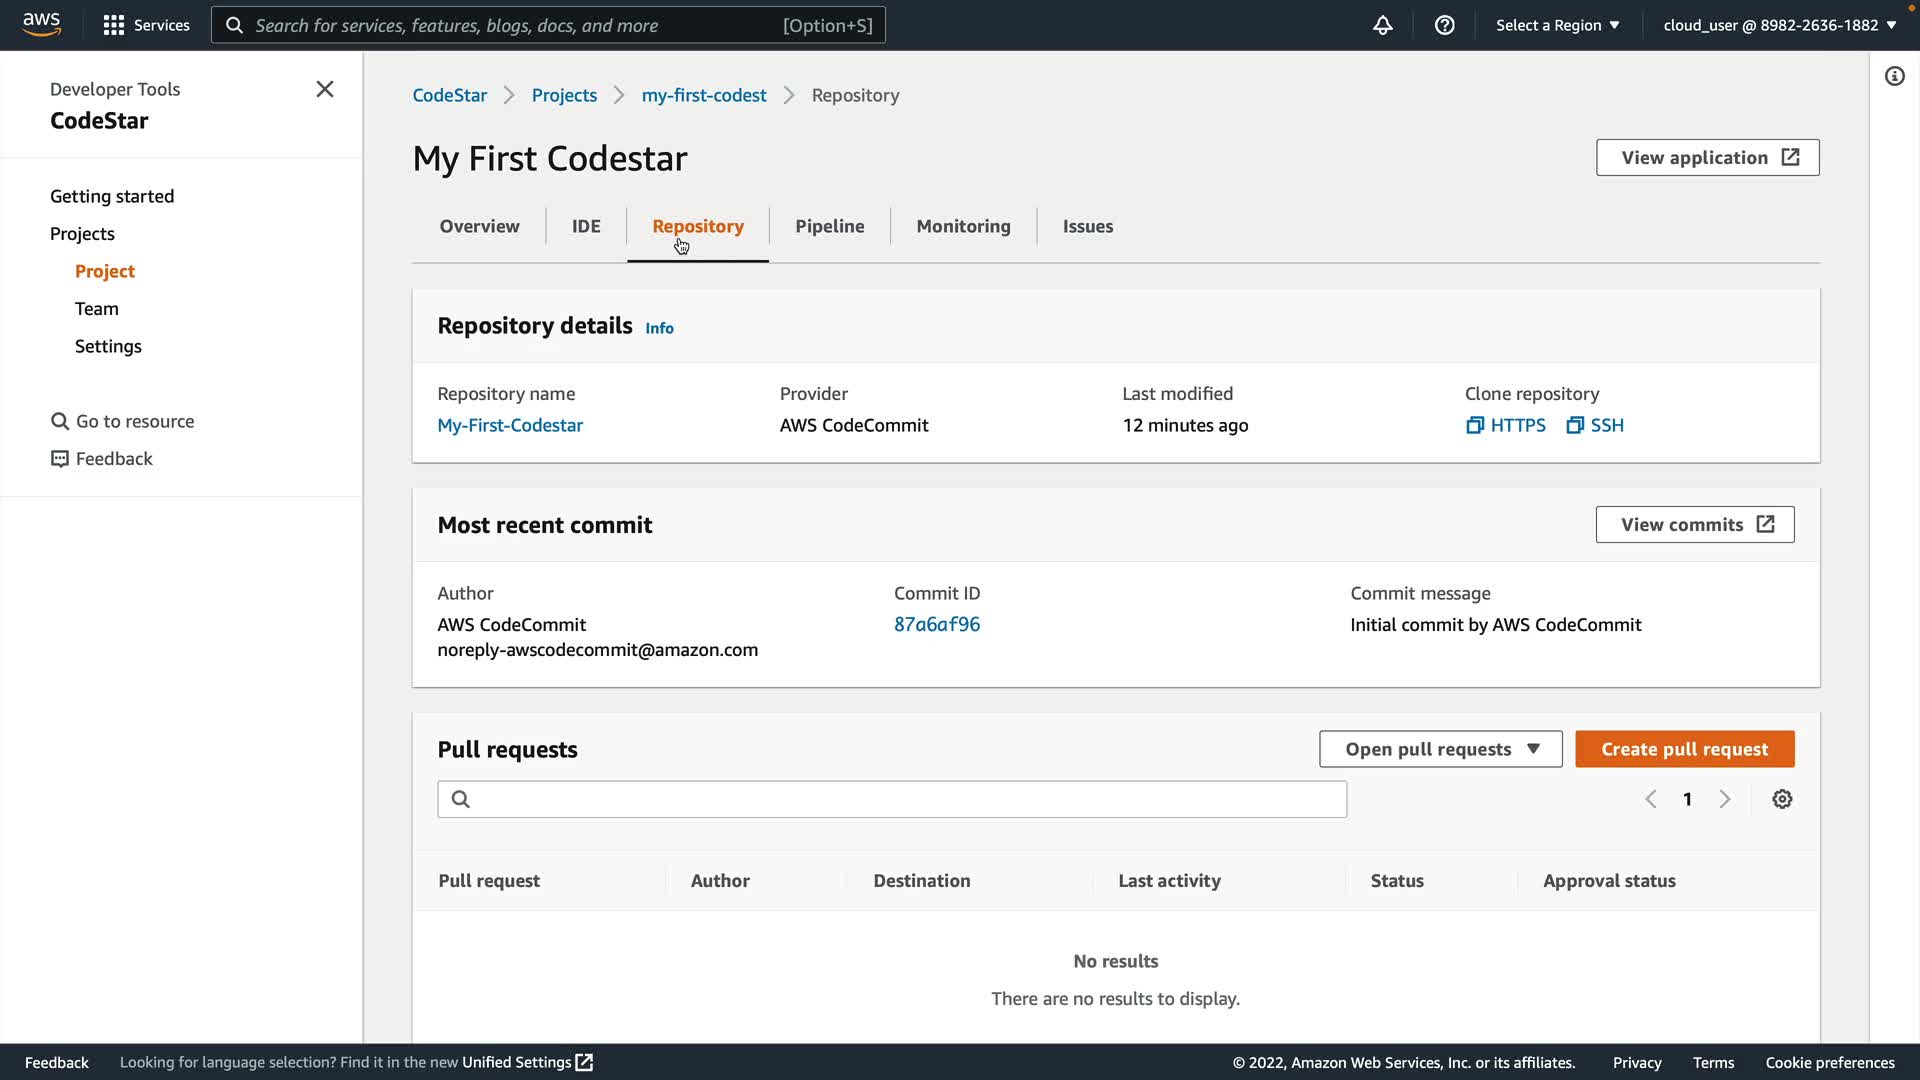Open pull requests table settings gear
Image resolution: width=1920 pixels, height=1080 pixels.
pos(1782,799)
